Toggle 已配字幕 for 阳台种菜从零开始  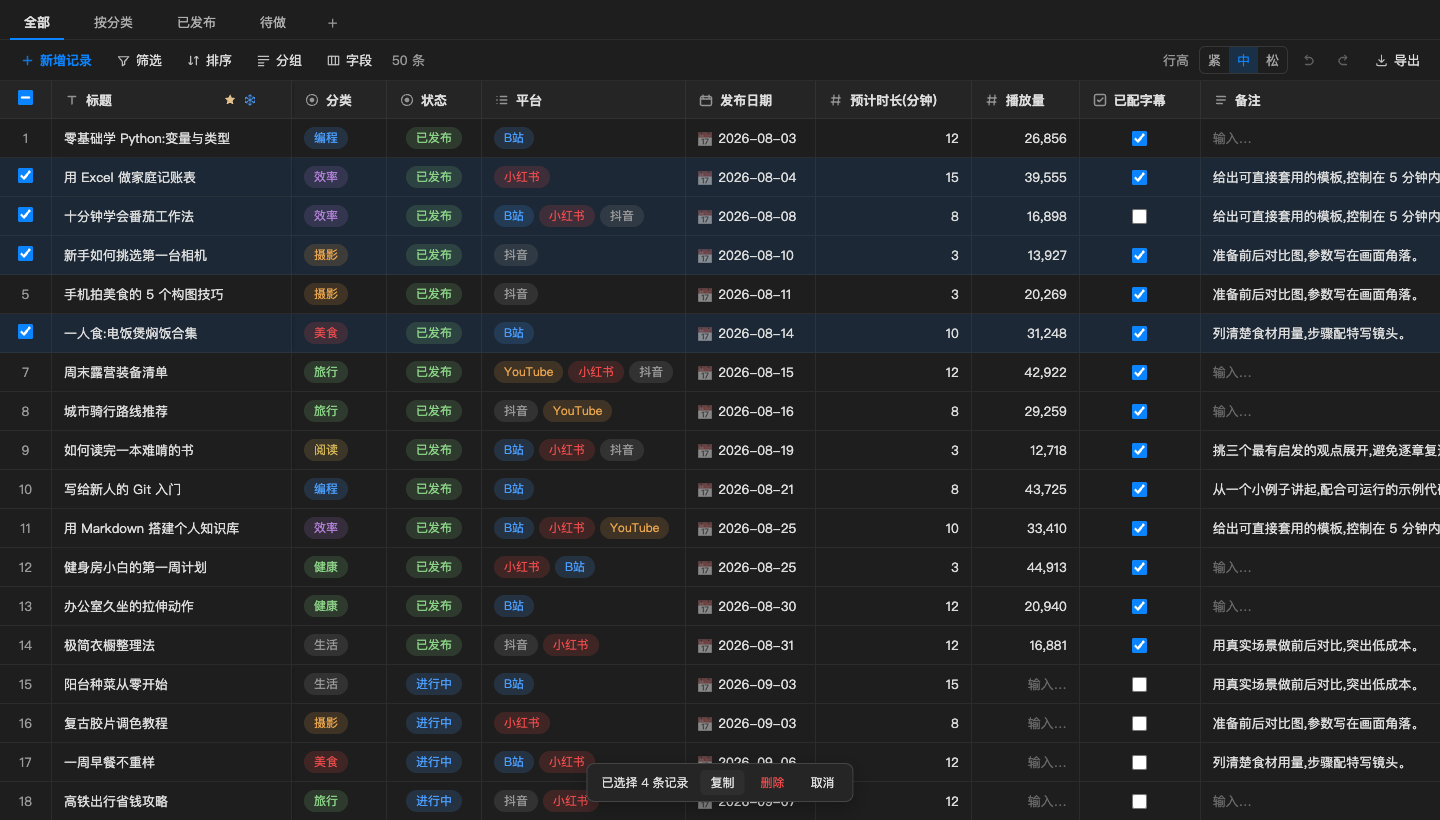(1139, 685)
